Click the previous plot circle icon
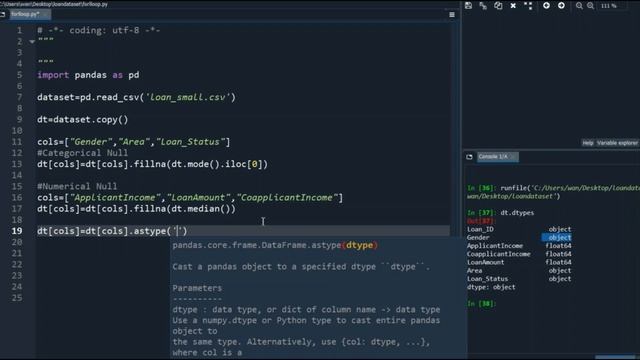Viewport: 640px width, 360px height. (546, 5)
